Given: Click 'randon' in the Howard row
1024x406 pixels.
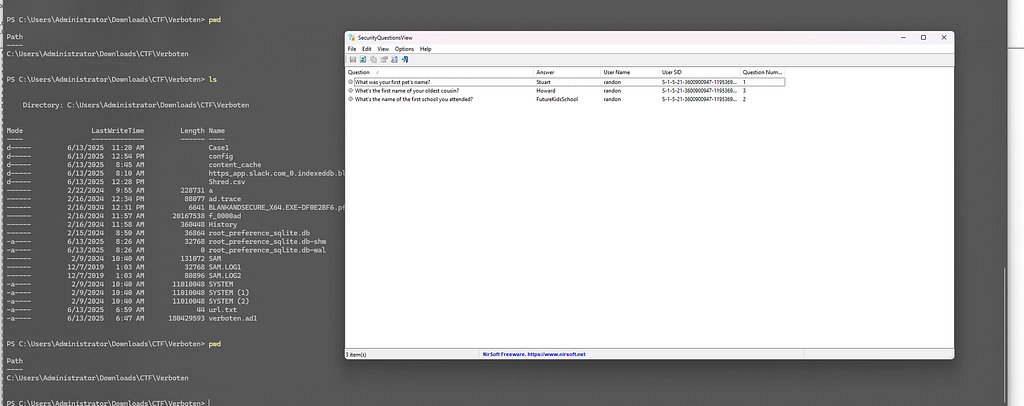Looking at the screenshot, I should click(612, 91).
